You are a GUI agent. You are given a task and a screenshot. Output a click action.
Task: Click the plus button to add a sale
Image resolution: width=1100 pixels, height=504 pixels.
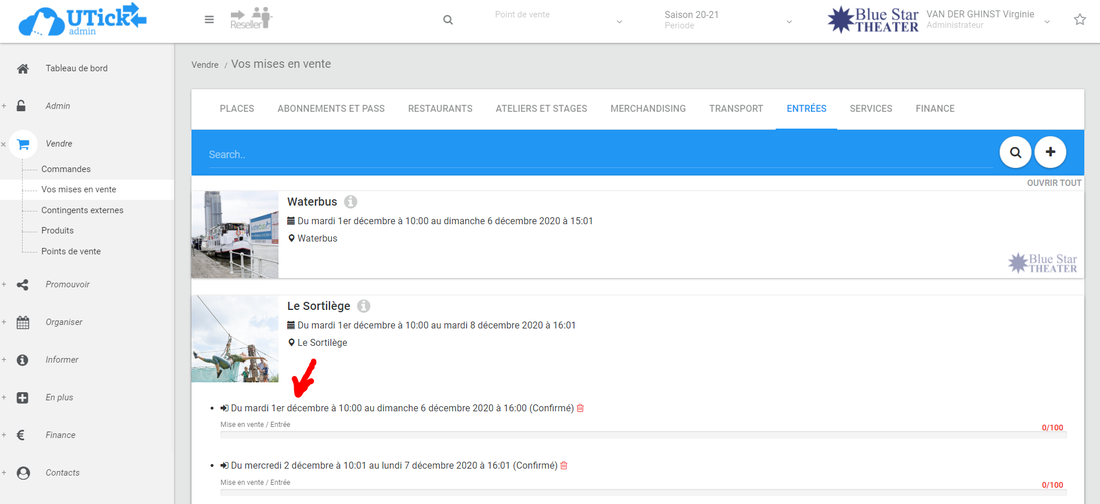1050,153
